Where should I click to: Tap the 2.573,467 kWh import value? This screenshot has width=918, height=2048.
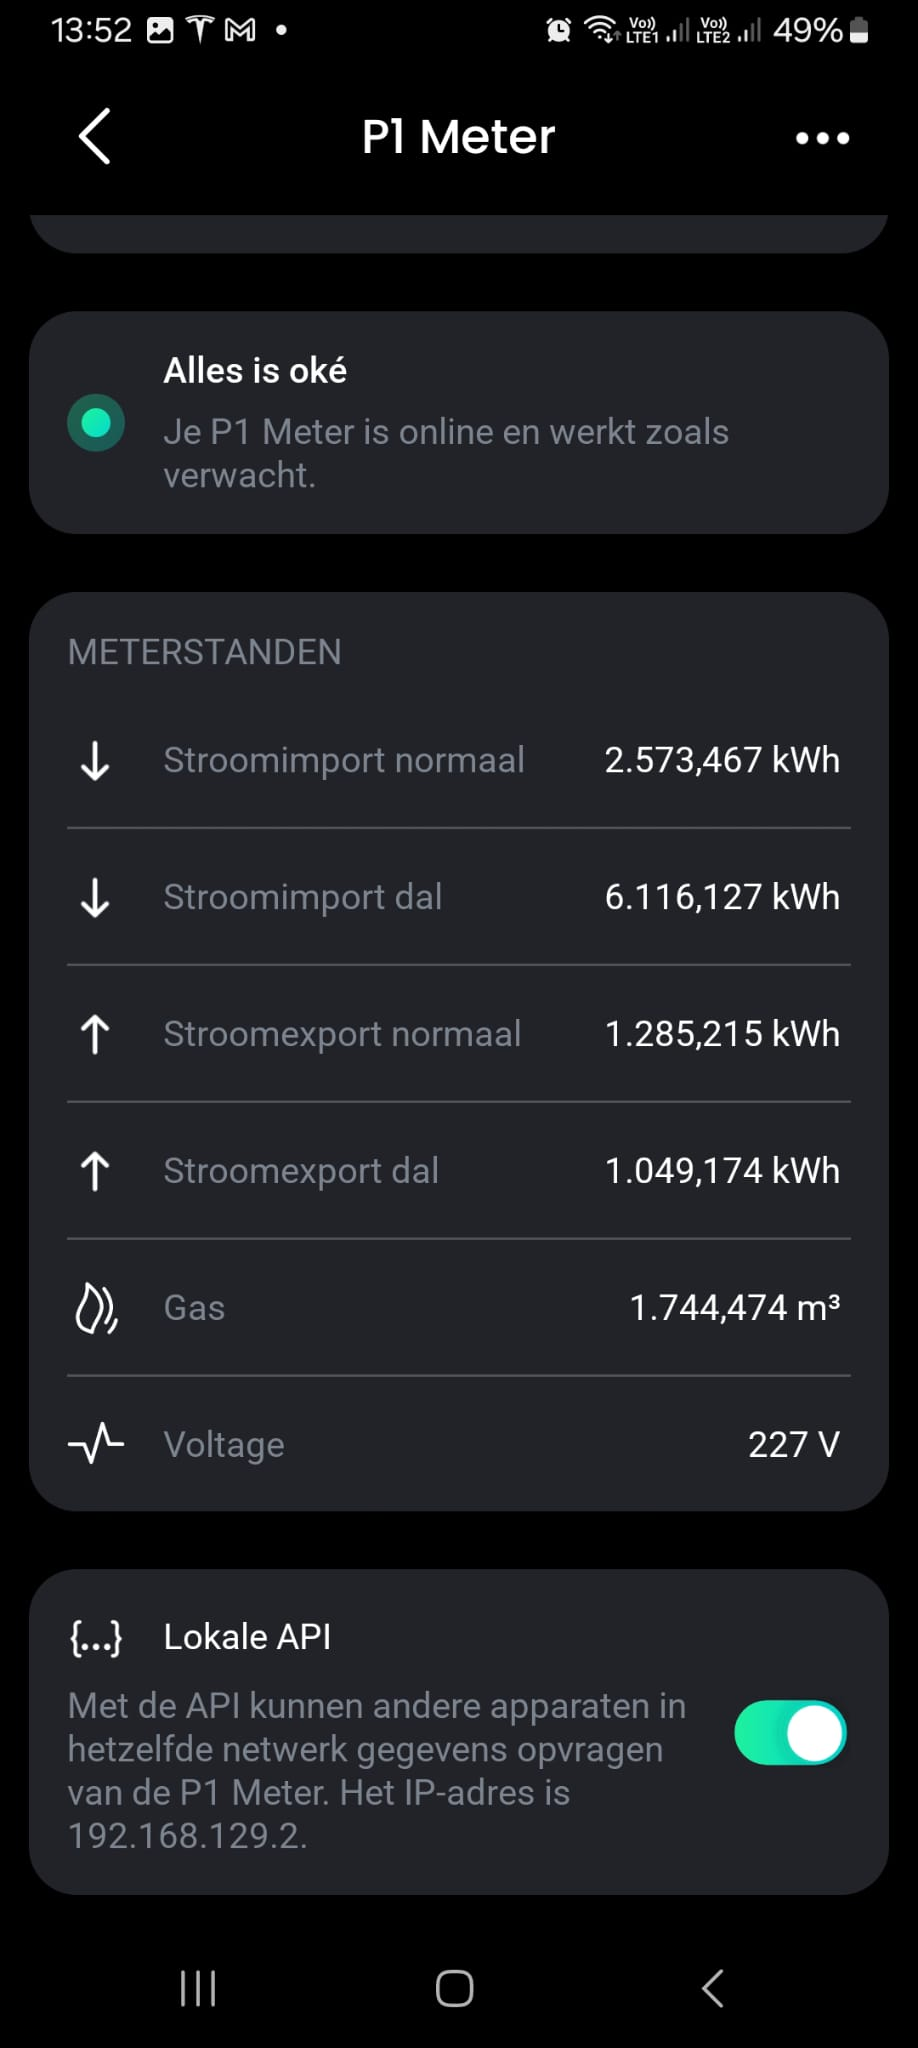721,761
